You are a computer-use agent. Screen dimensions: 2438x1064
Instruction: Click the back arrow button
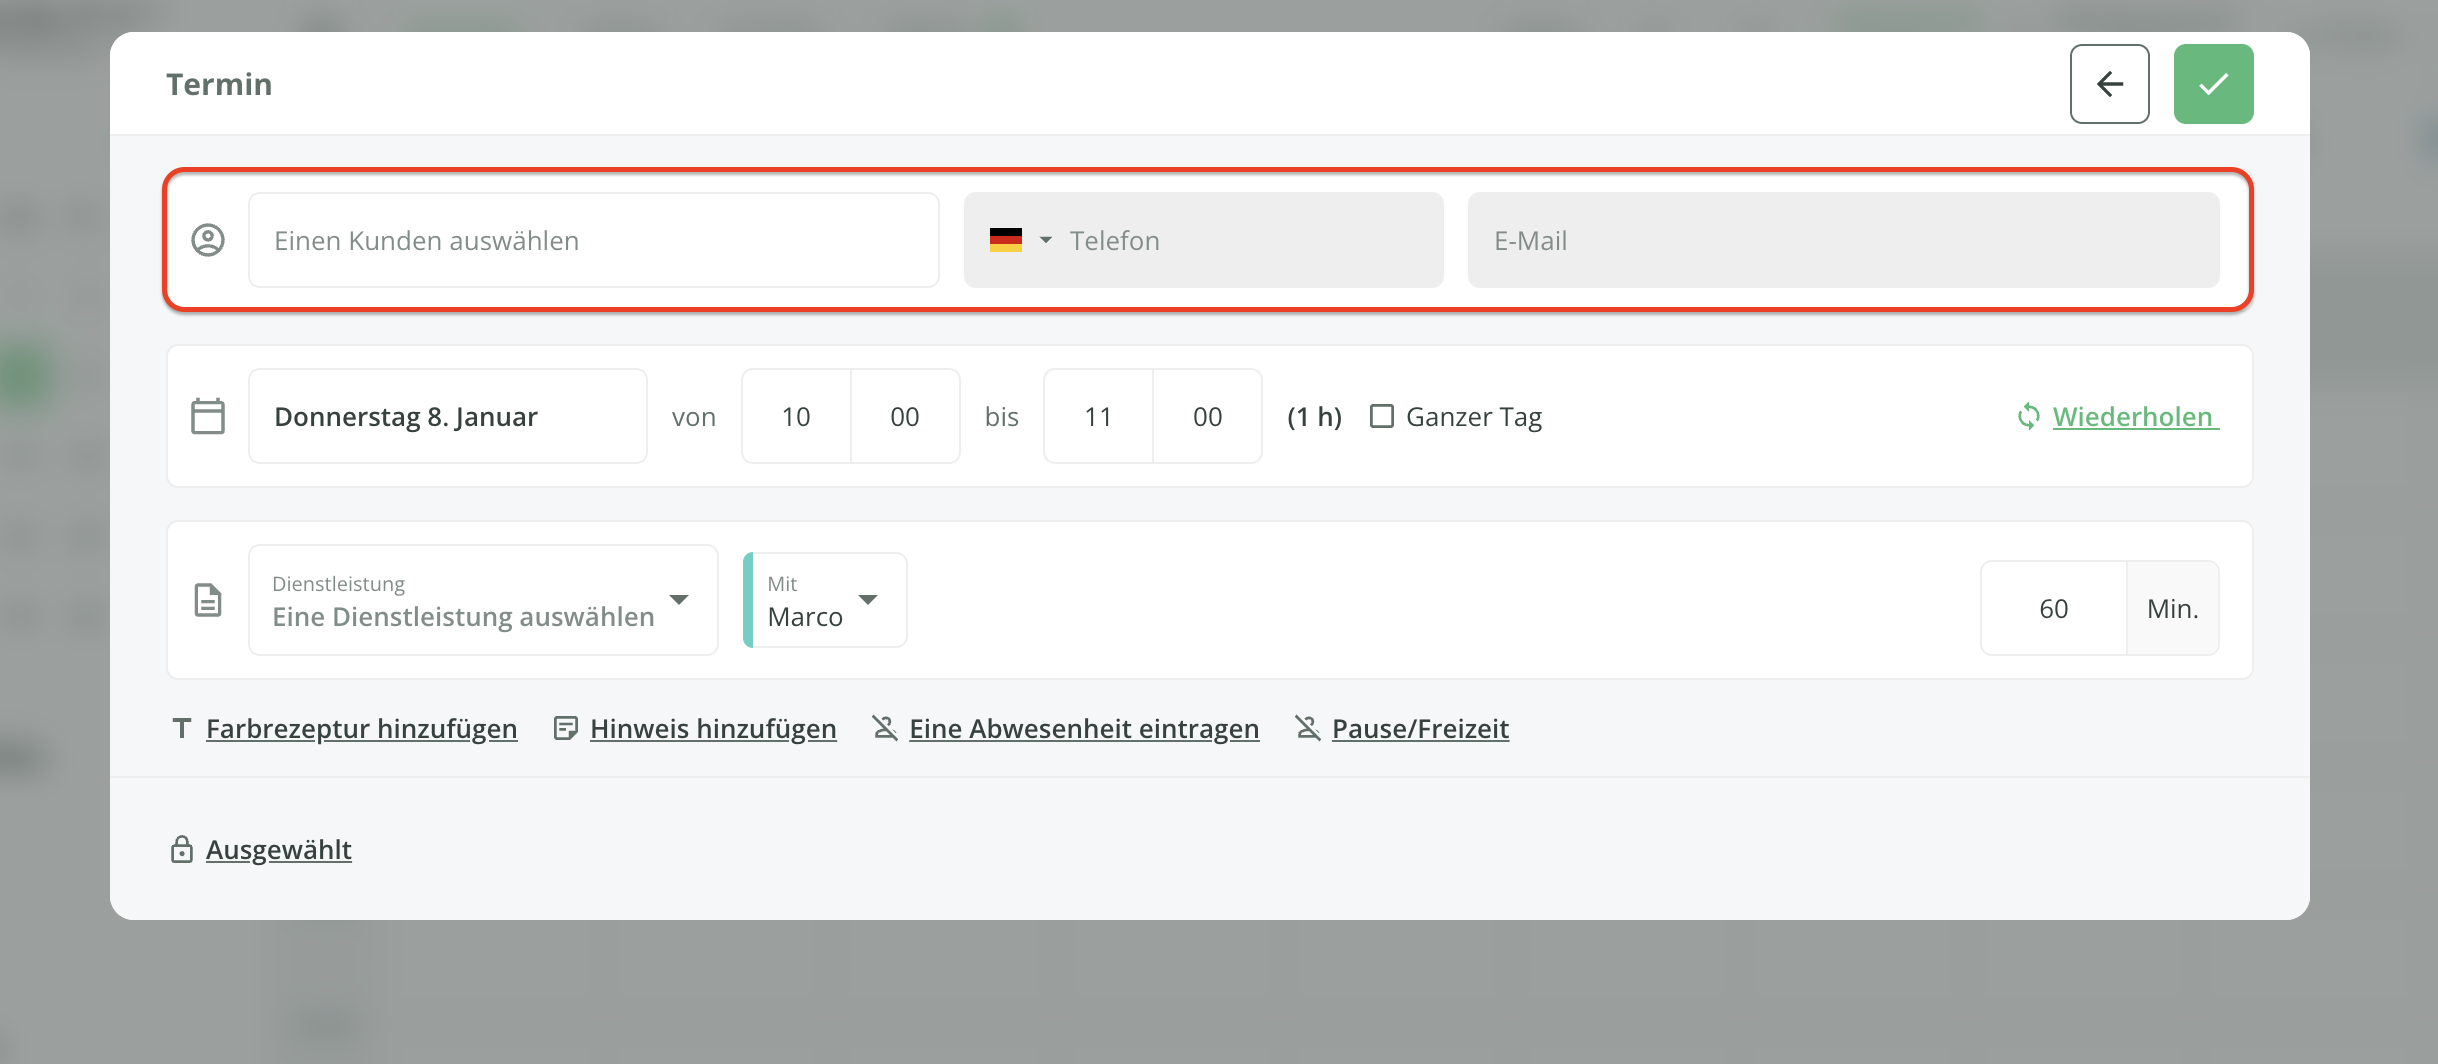click(2109, 84)
